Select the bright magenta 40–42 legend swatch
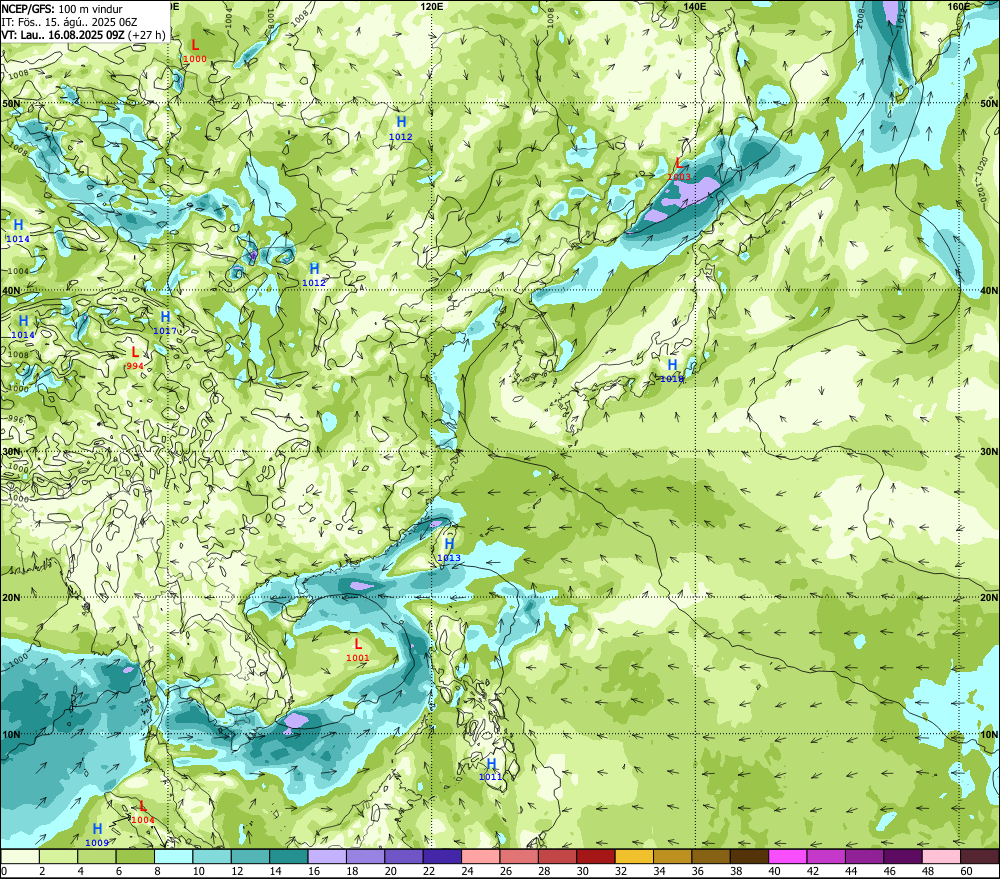This screenshot has width=1000, height=879. click(788, 857)
